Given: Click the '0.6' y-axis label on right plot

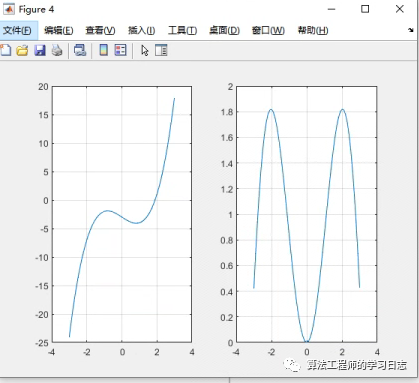Looking at the screenshot, I should tap(227, 266).
